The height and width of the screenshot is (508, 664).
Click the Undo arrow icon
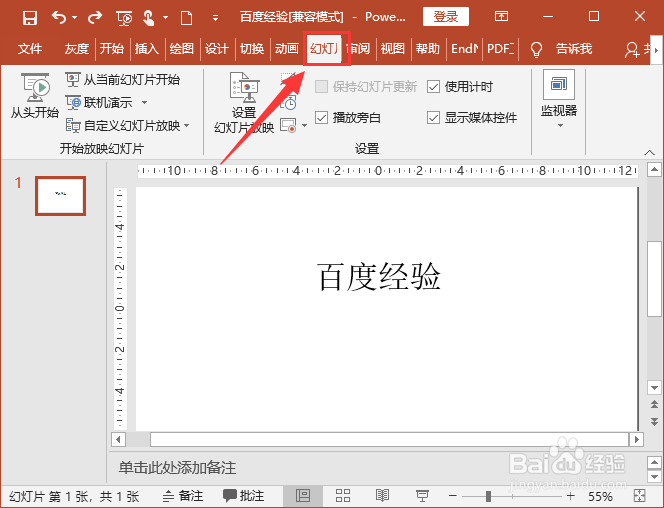[59, 17]
